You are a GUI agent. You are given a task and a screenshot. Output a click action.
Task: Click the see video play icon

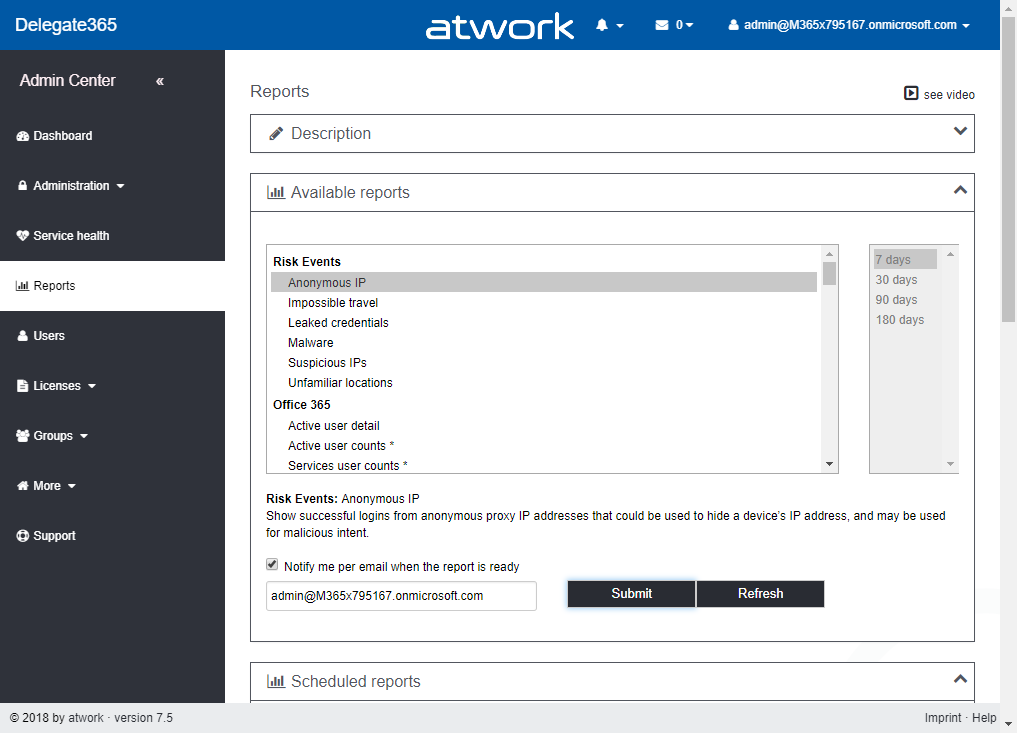(911, 93)
